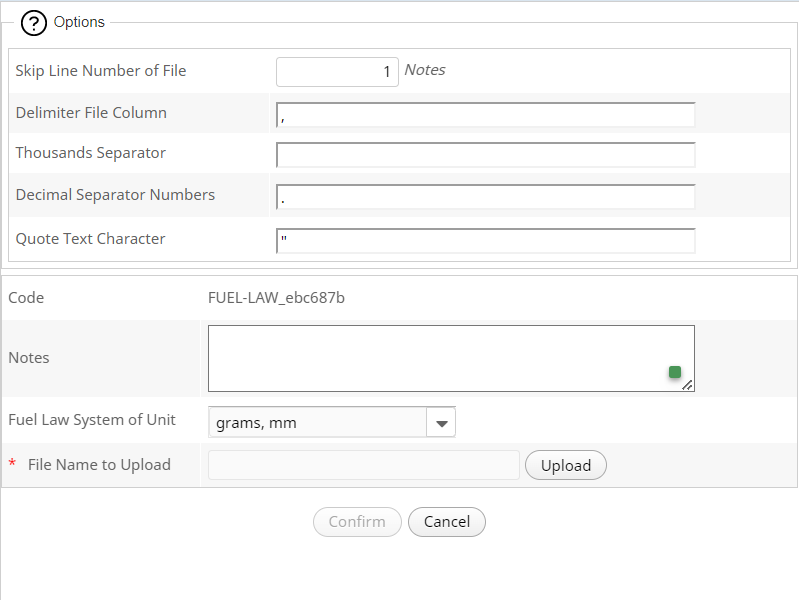Click the Options section heading
This screenshot has width=799, height=600.
point(79,22)
